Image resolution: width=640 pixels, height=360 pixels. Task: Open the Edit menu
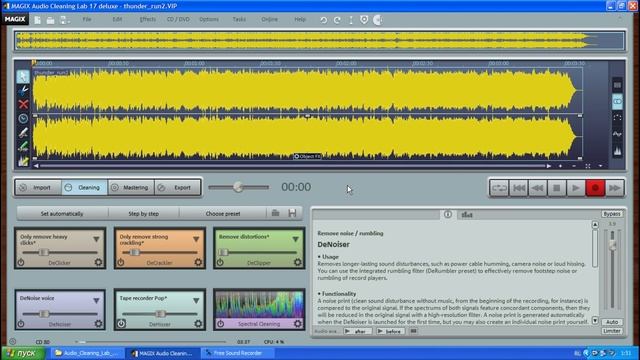(x=117, y=19)
